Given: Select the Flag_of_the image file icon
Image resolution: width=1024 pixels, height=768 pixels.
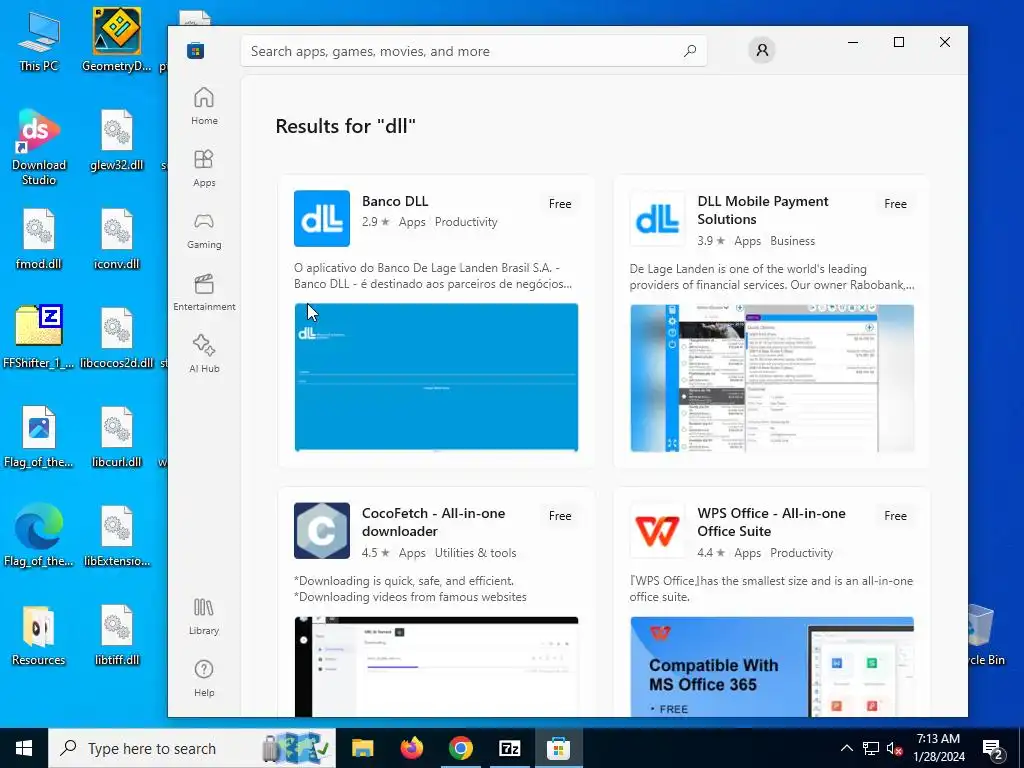Looking at the screenshot, I should click(39, 438).
